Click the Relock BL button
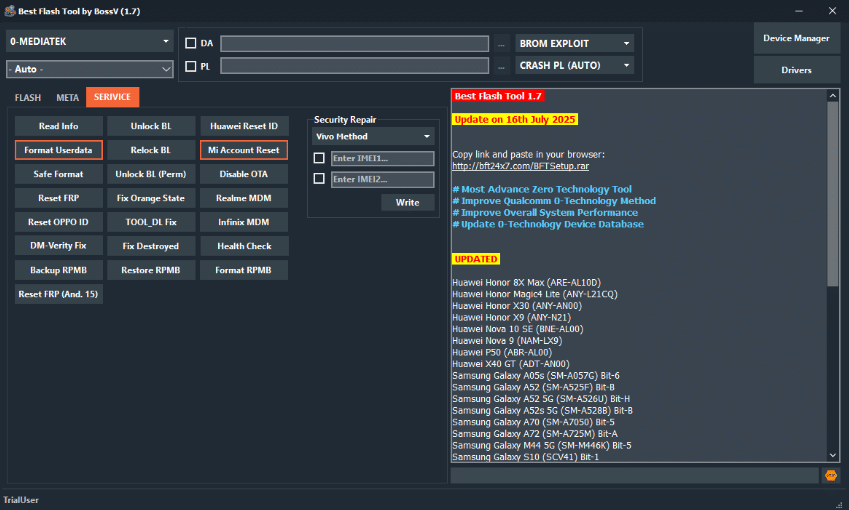Image resolution: width=849 pixels, height=510 pixels. 151,150
